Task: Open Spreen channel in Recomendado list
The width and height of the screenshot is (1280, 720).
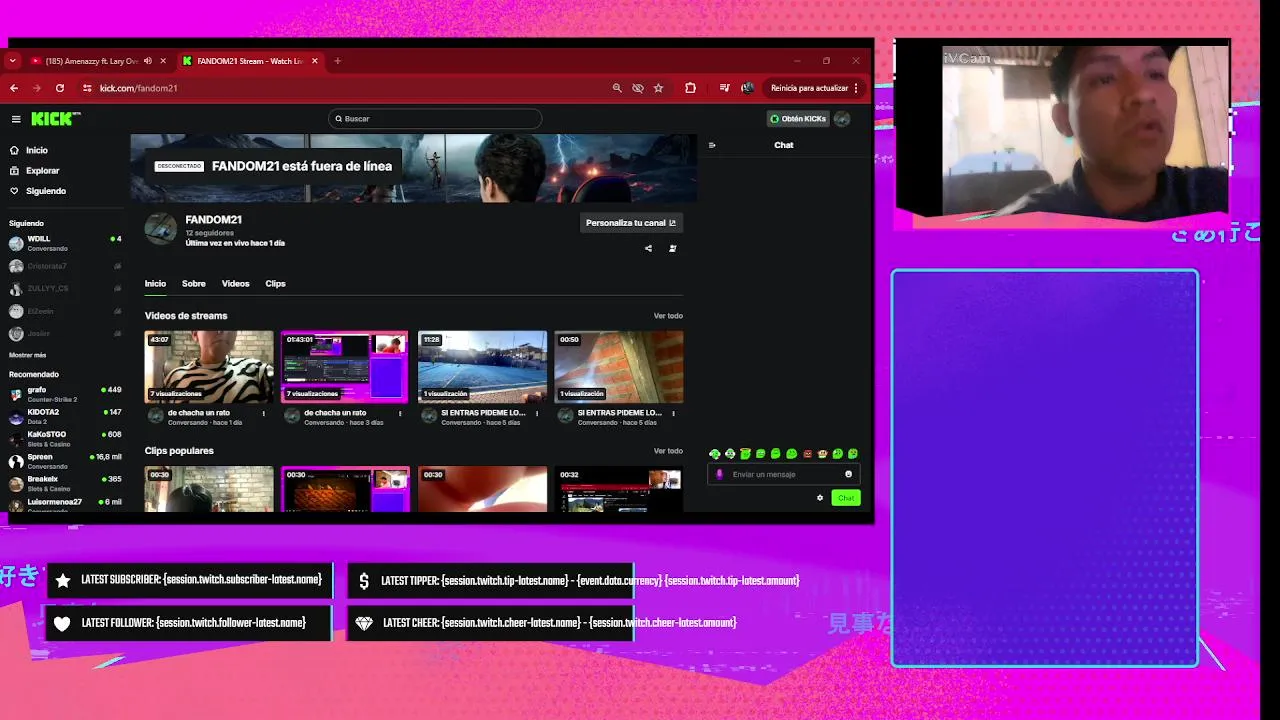Action: (64, 461)
